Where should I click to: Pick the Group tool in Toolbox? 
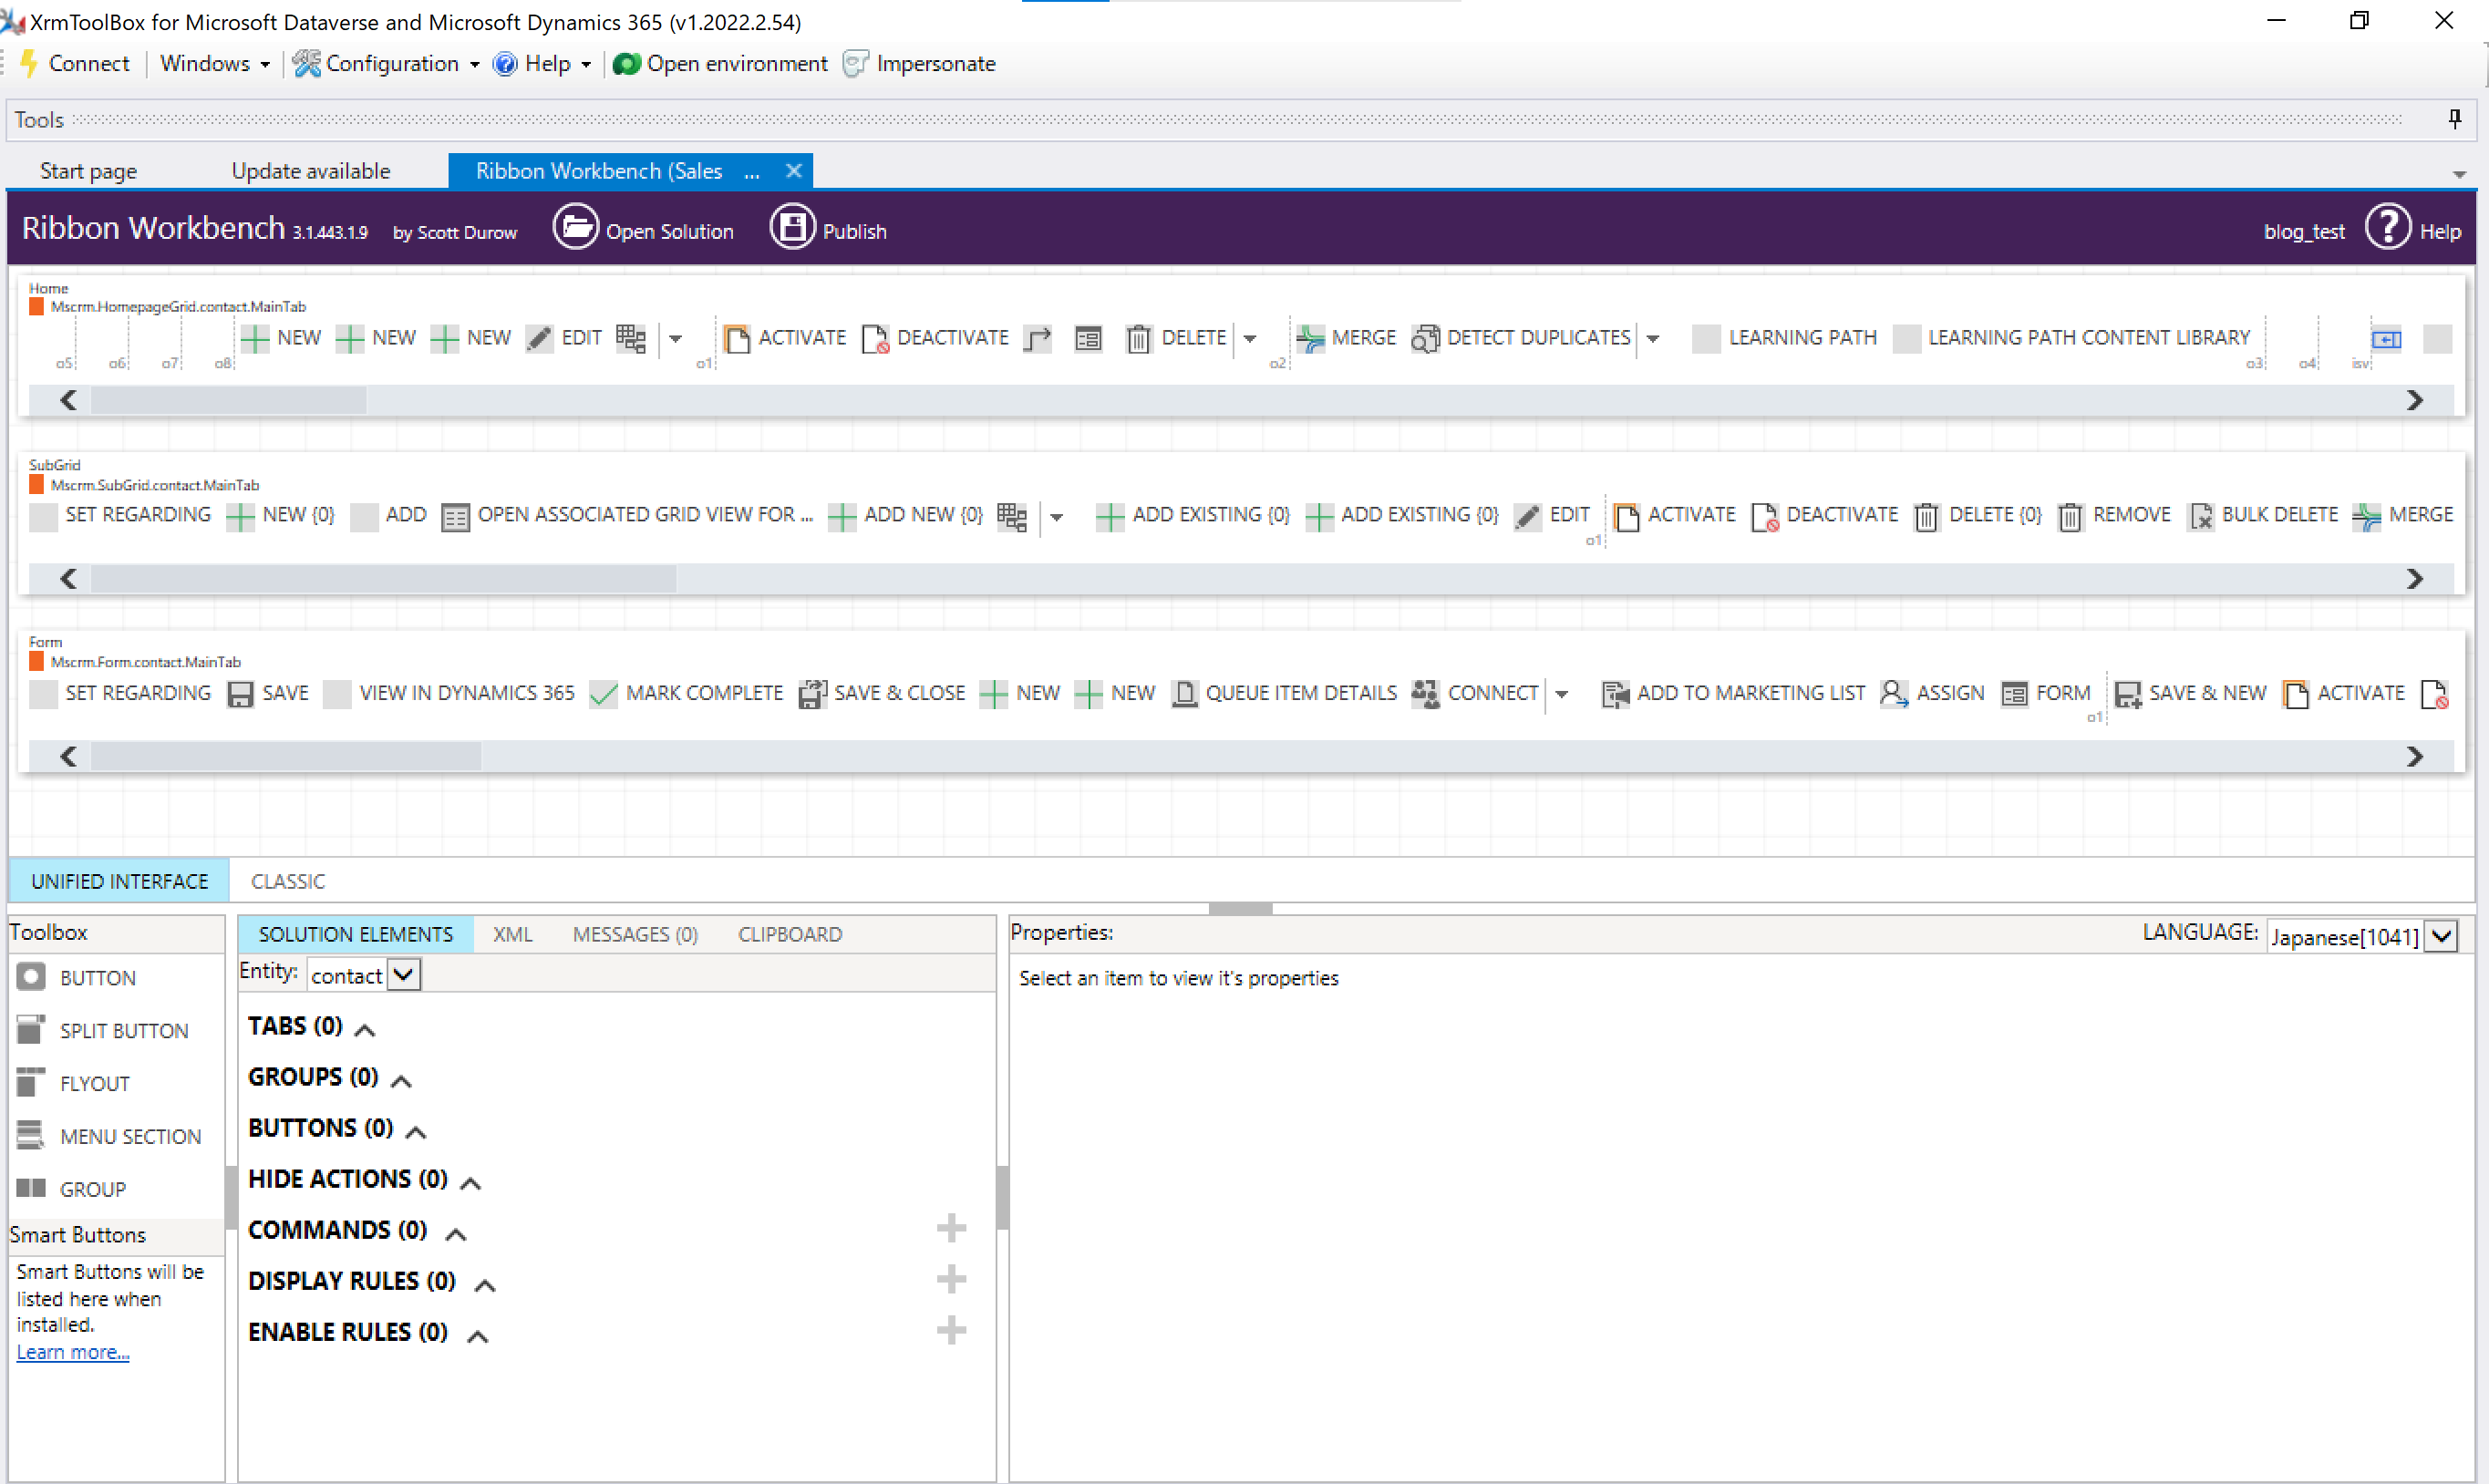pos(72,1189)
